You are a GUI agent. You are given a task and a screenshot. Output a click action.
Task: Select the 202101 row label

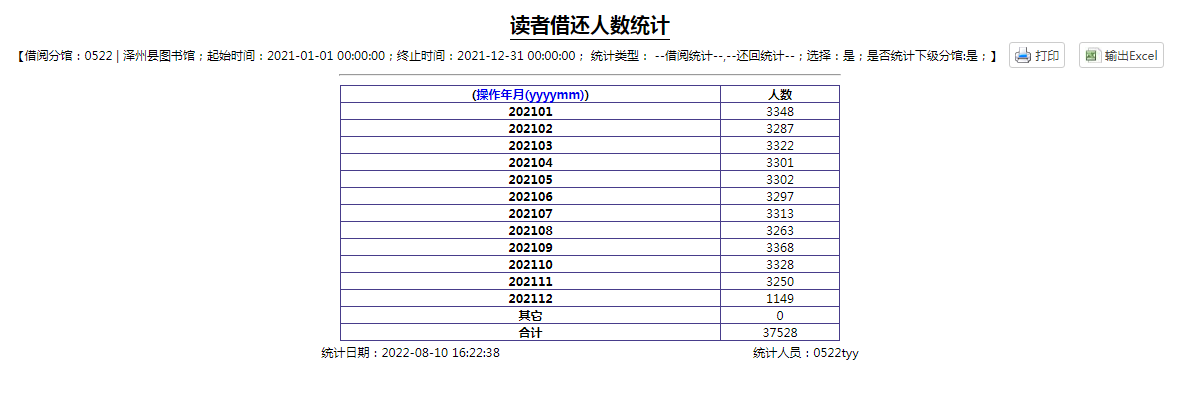(530, 112)
